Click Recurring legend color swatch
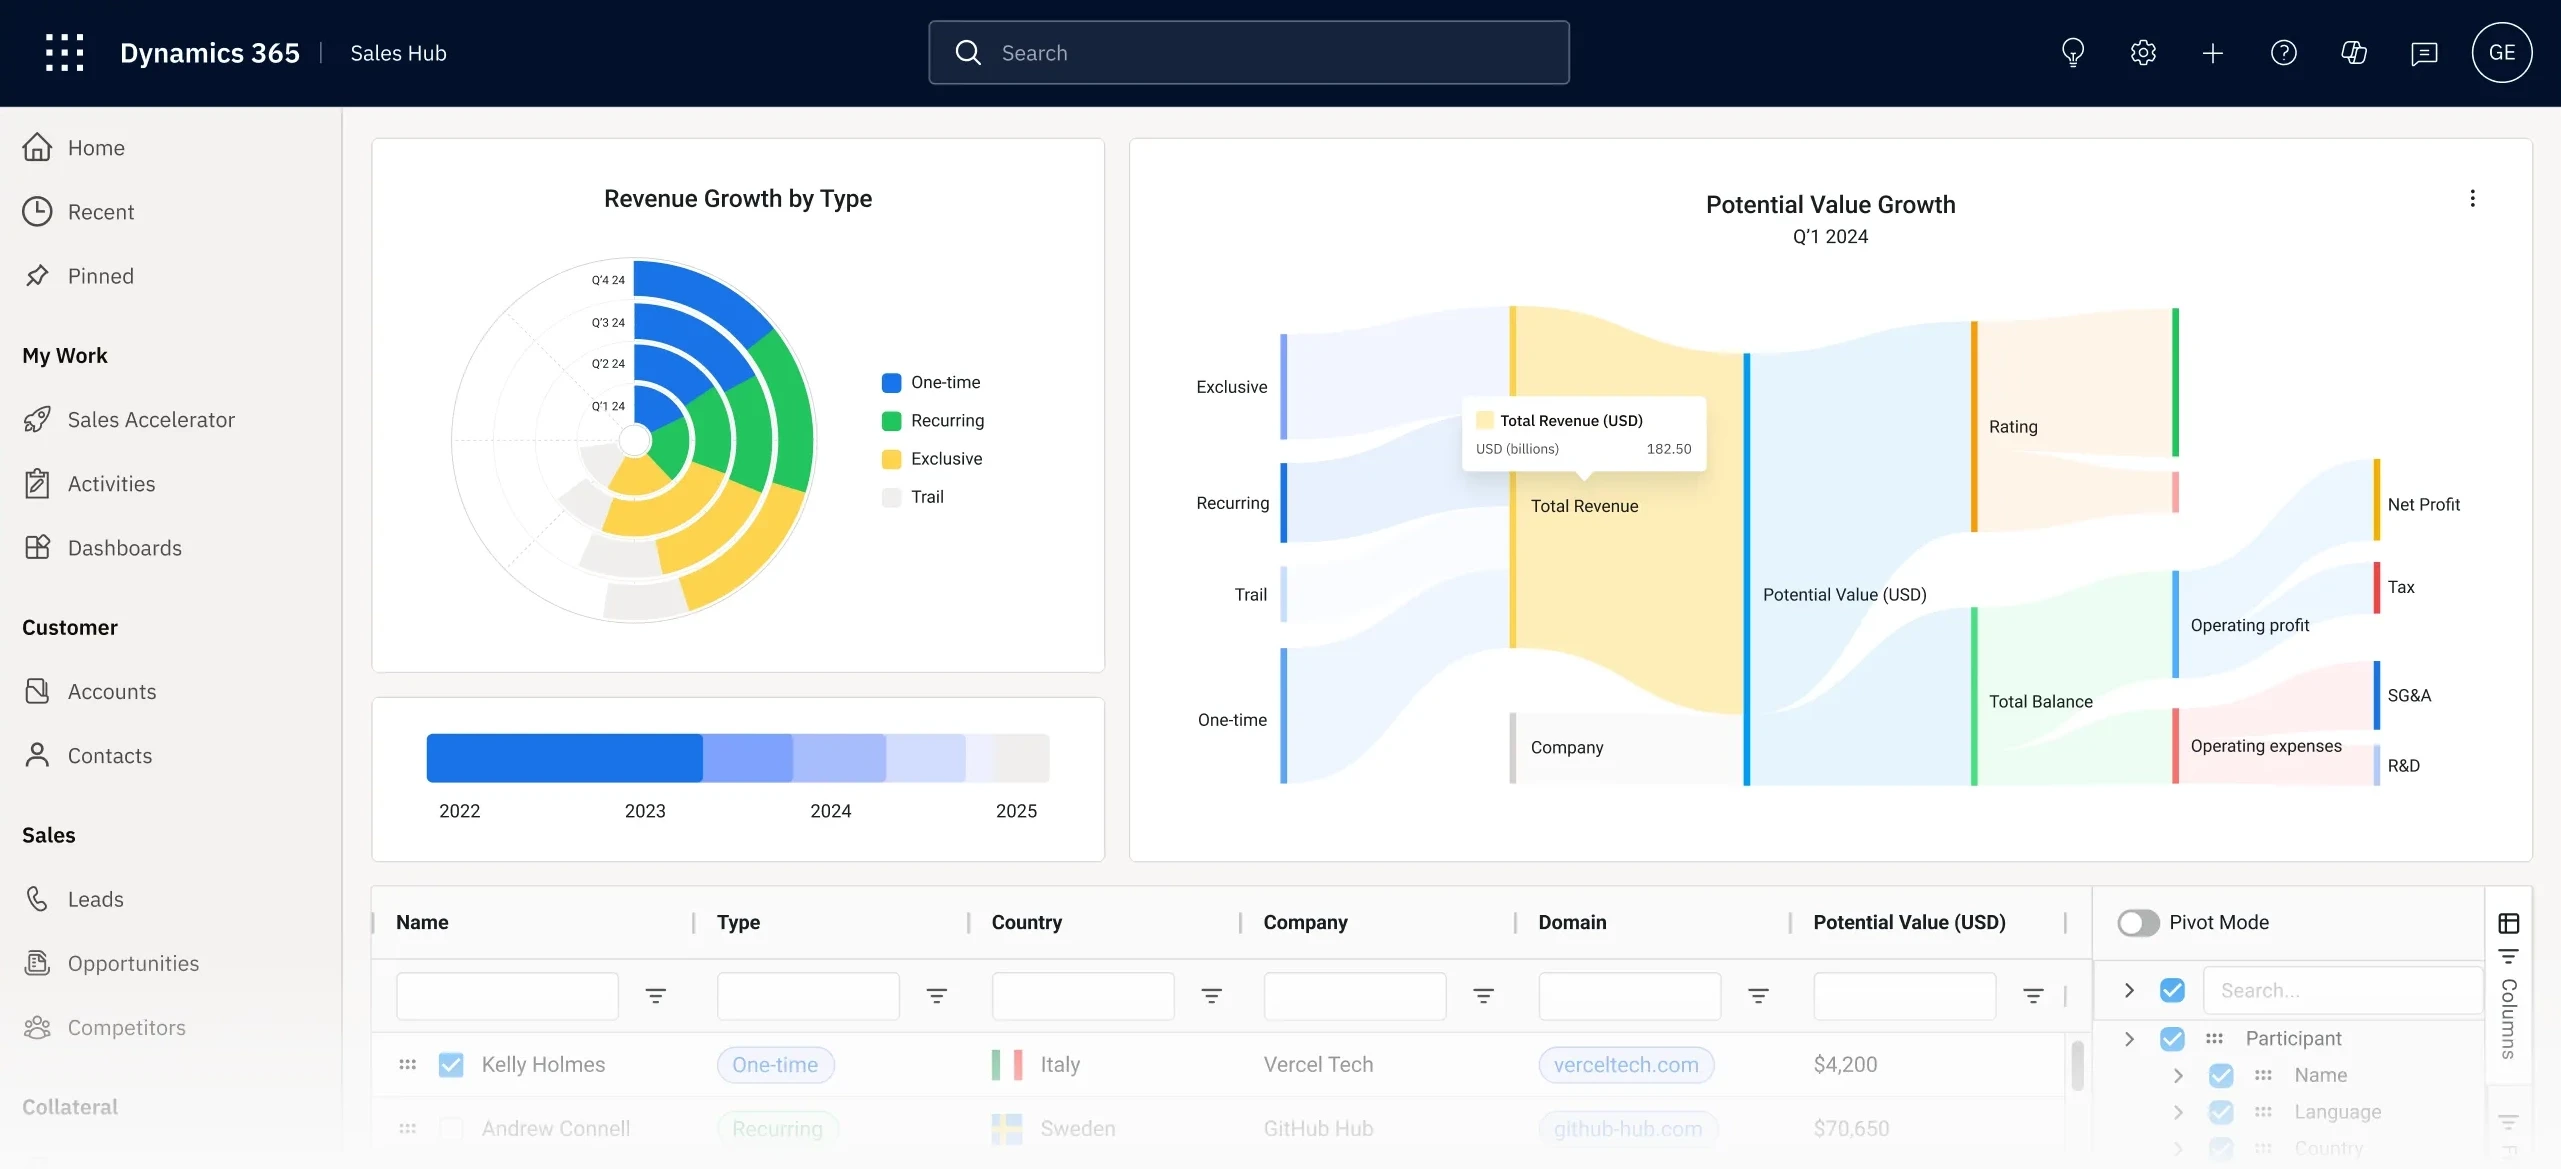2561x1169 pixels. (x=891, y=421)
